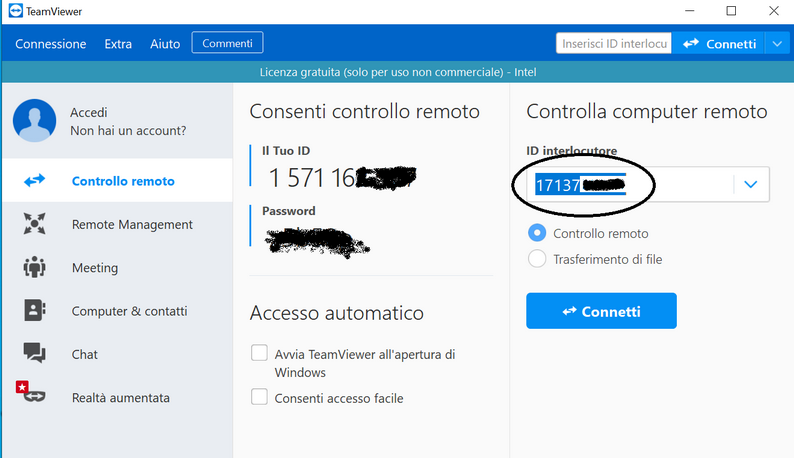Open the Extra menu

(x=118, y=44)
